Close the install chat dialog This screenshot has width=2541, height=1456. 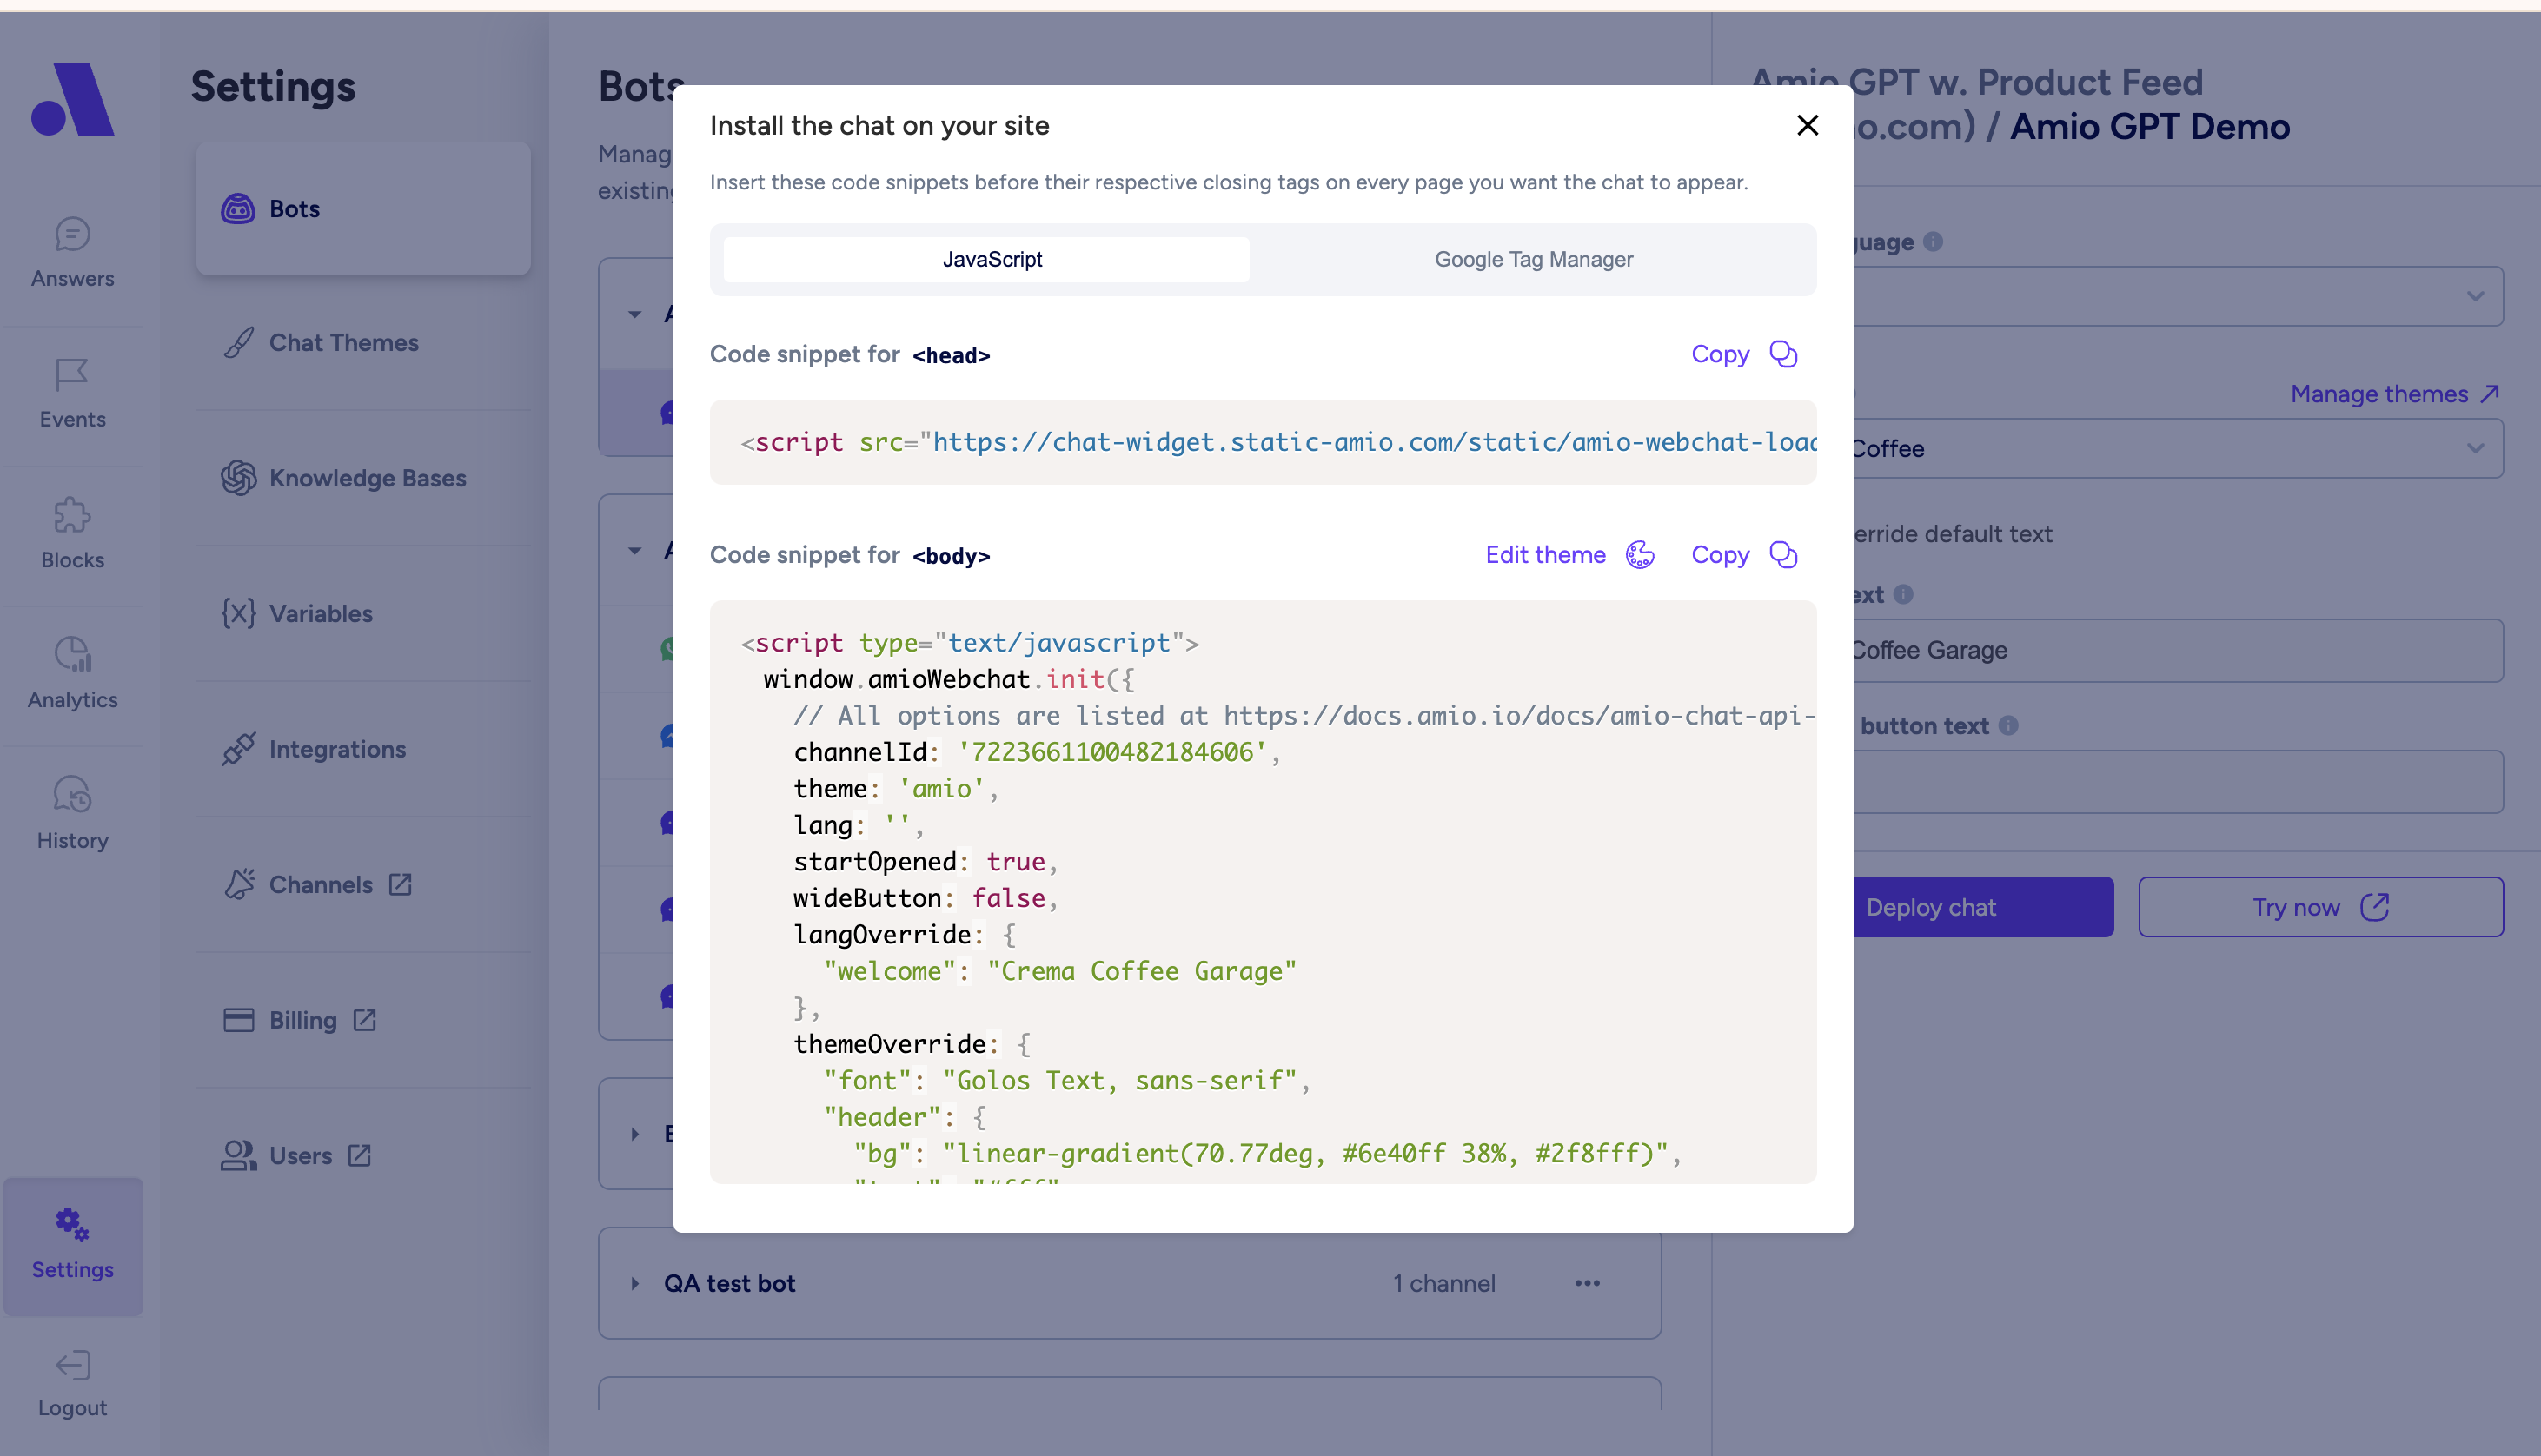click(1807, 125)
